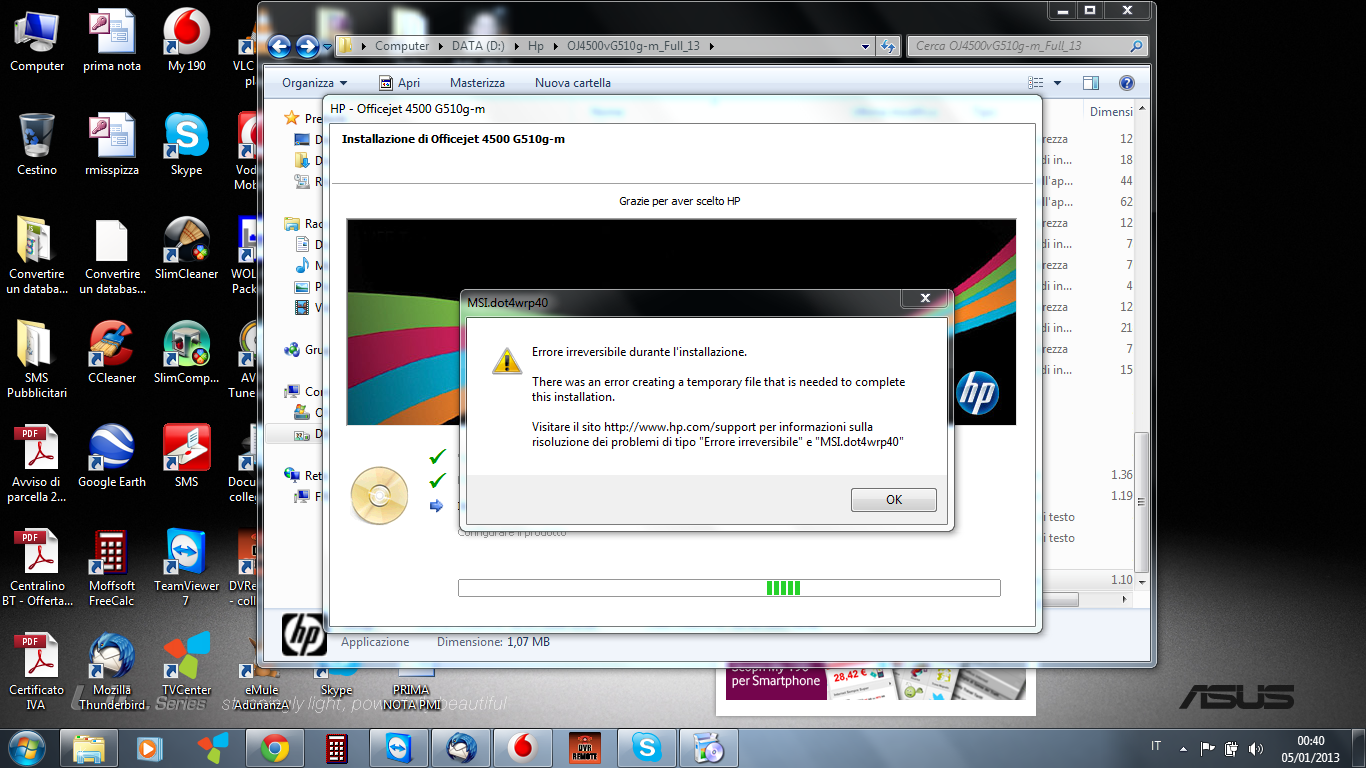
Task: Open the recent pages dropdown beside Forward
Action: (326, 47)
